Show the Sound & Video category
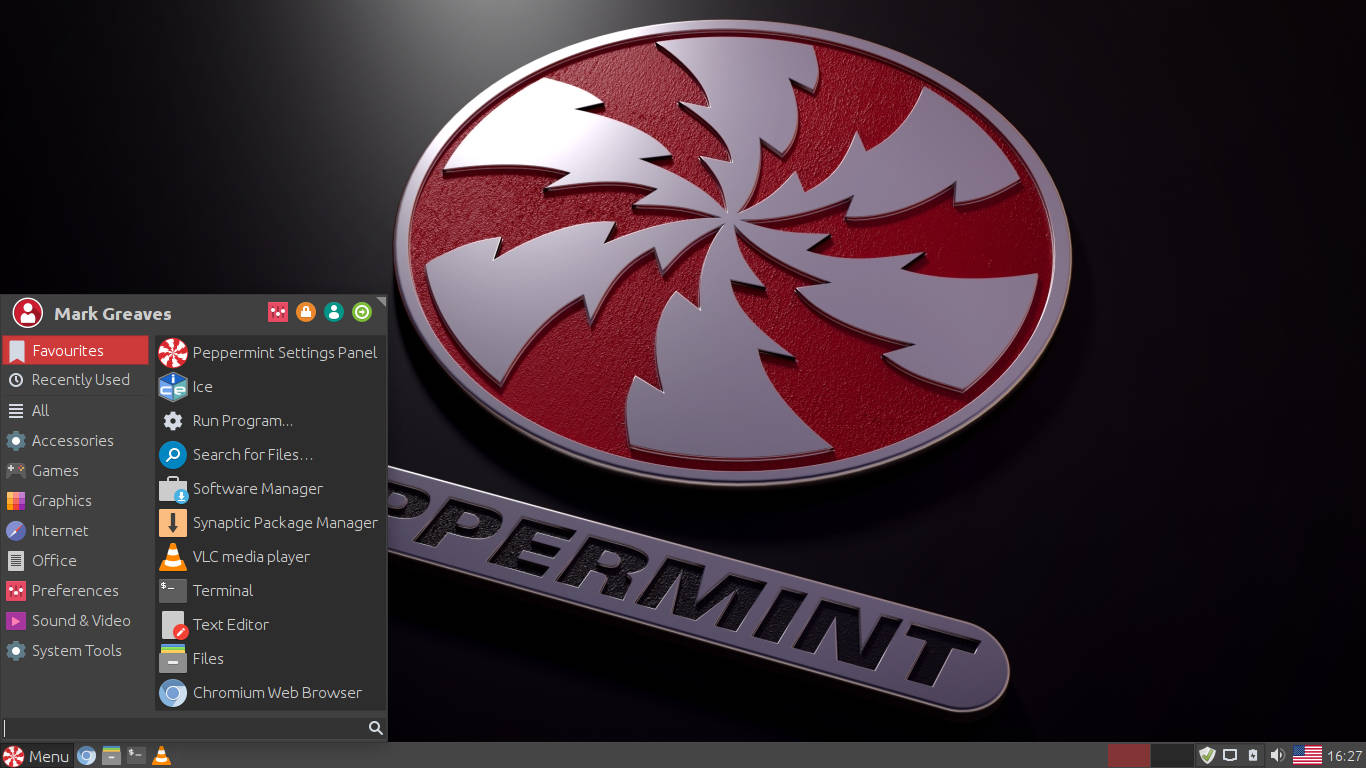 [x=80, y=621]
